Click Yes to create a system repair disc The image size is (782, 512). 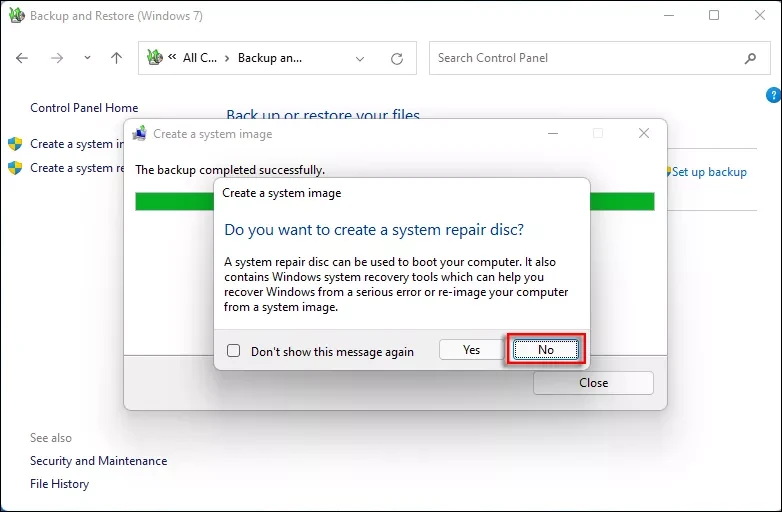click(x=471, y=349)
